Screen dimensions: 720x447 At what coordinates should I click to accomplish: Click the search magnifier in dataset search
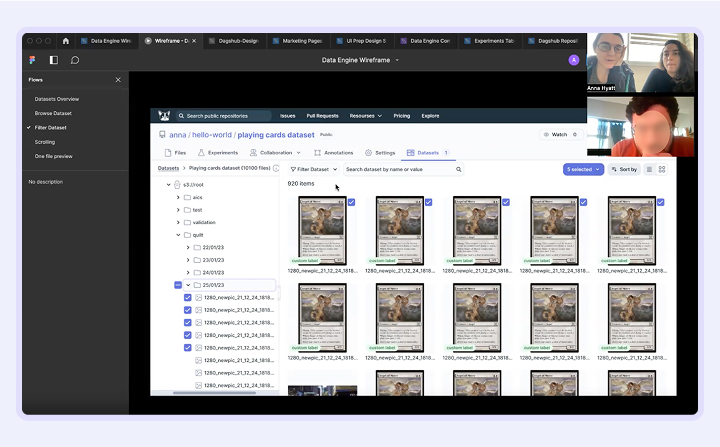pyautogui.click(x=458, y=170)
